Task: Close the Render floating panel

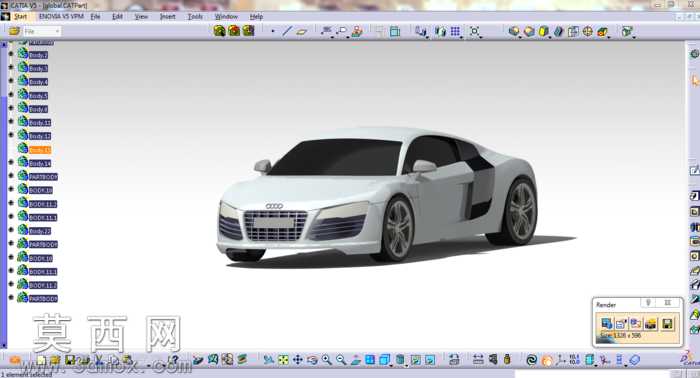Action: [x=667, y=303]
